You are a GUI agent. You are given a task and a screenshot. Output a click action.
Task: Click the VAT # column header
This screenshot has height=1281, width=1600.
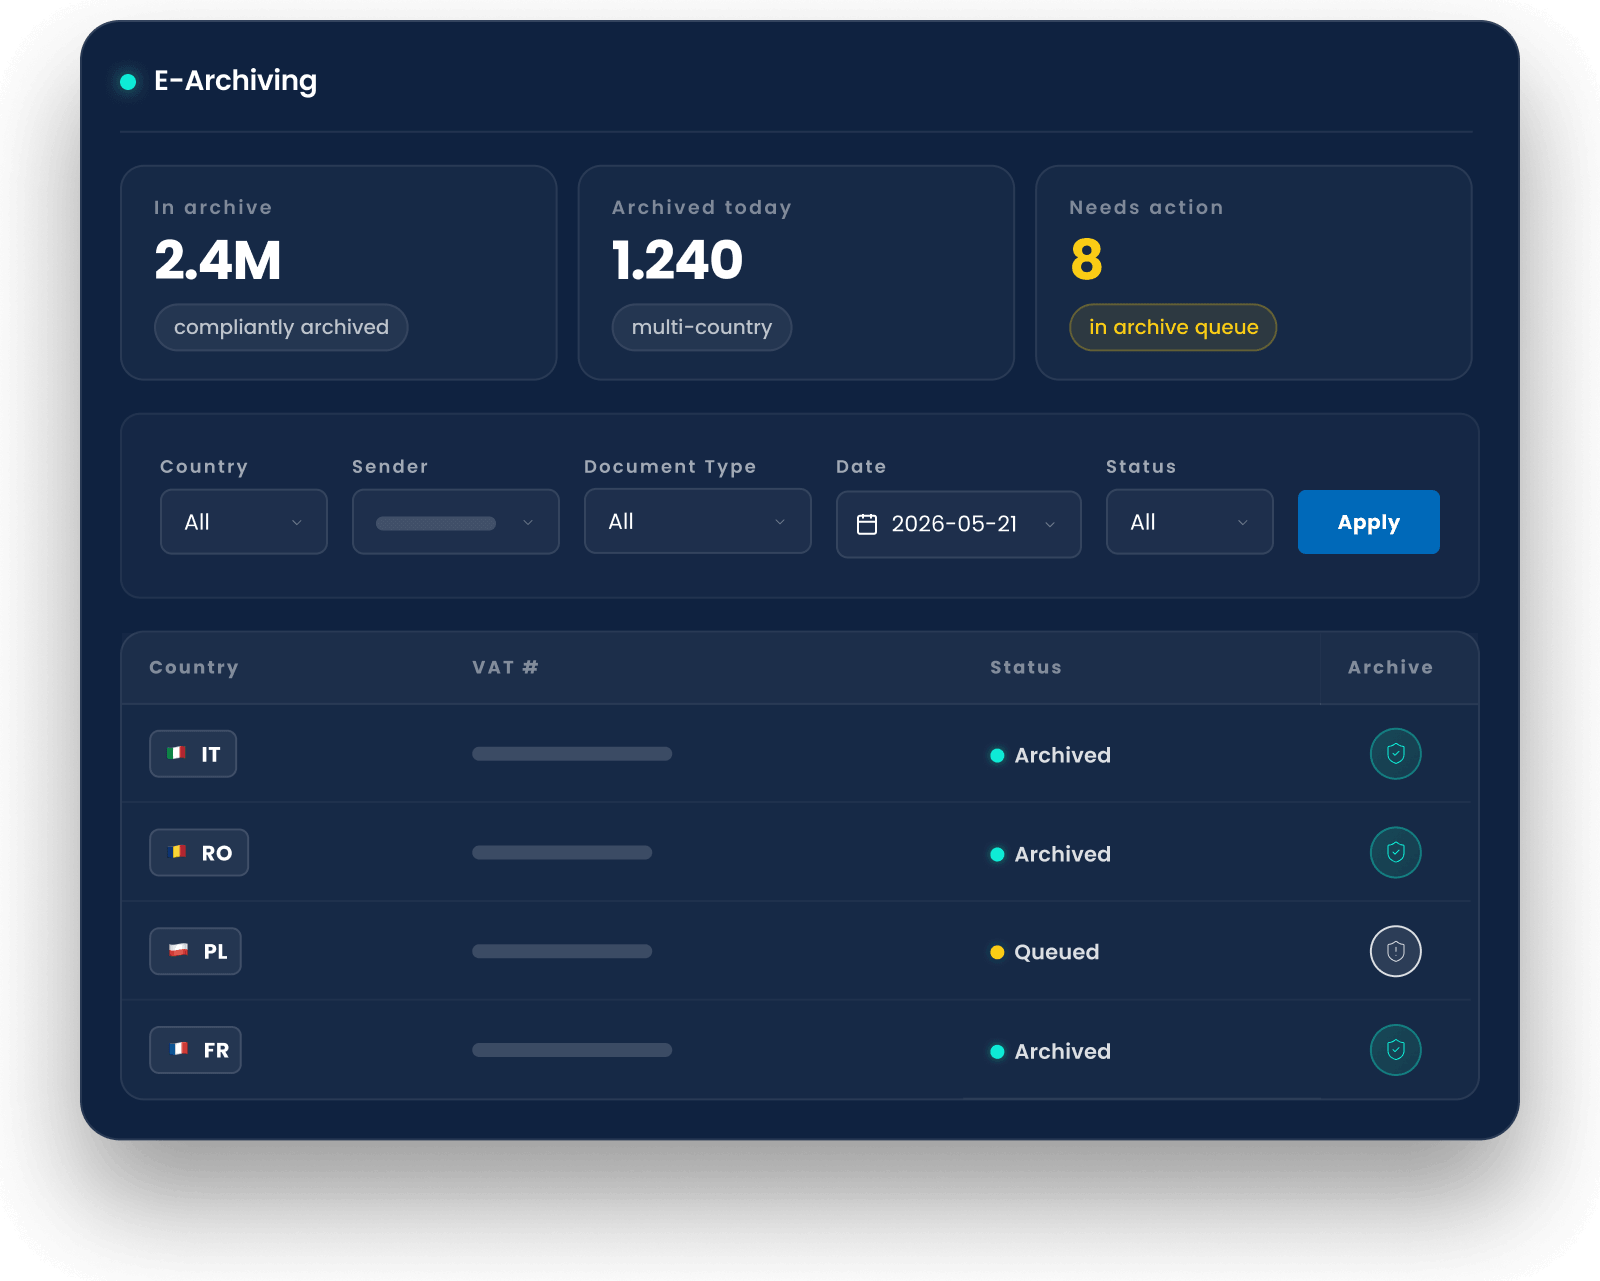pos(505,667)
